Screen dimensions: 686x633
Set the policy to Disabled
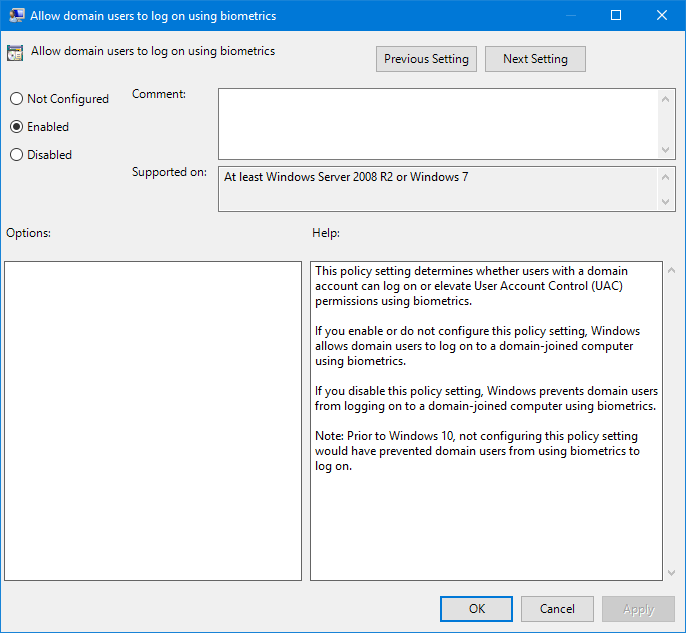[16, 155]
